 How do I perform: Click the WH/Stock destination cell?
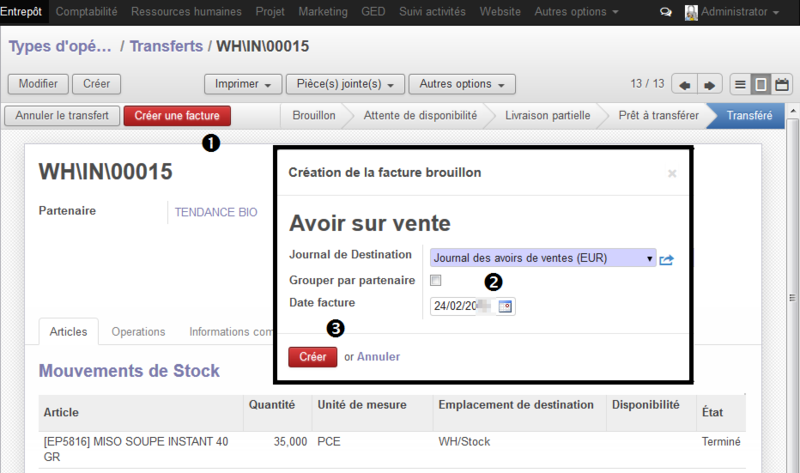(464, 442)
